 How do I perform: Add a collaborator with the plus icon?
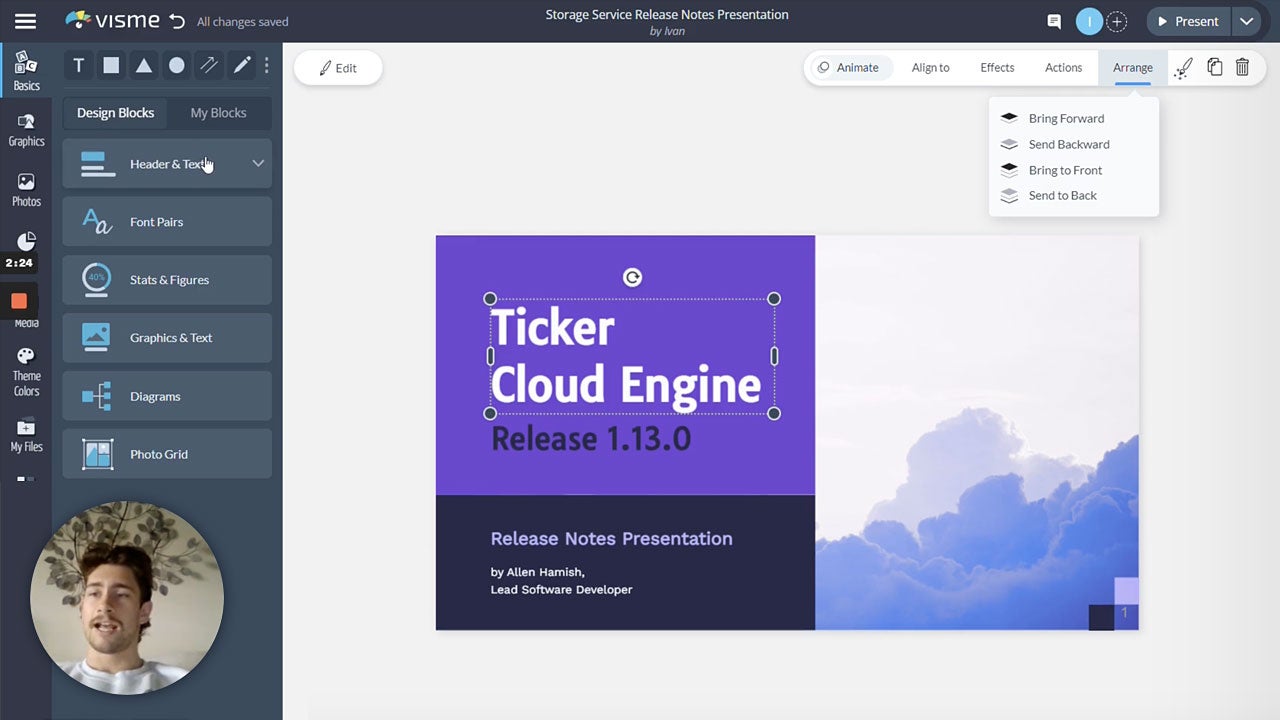pos(1117,21)
